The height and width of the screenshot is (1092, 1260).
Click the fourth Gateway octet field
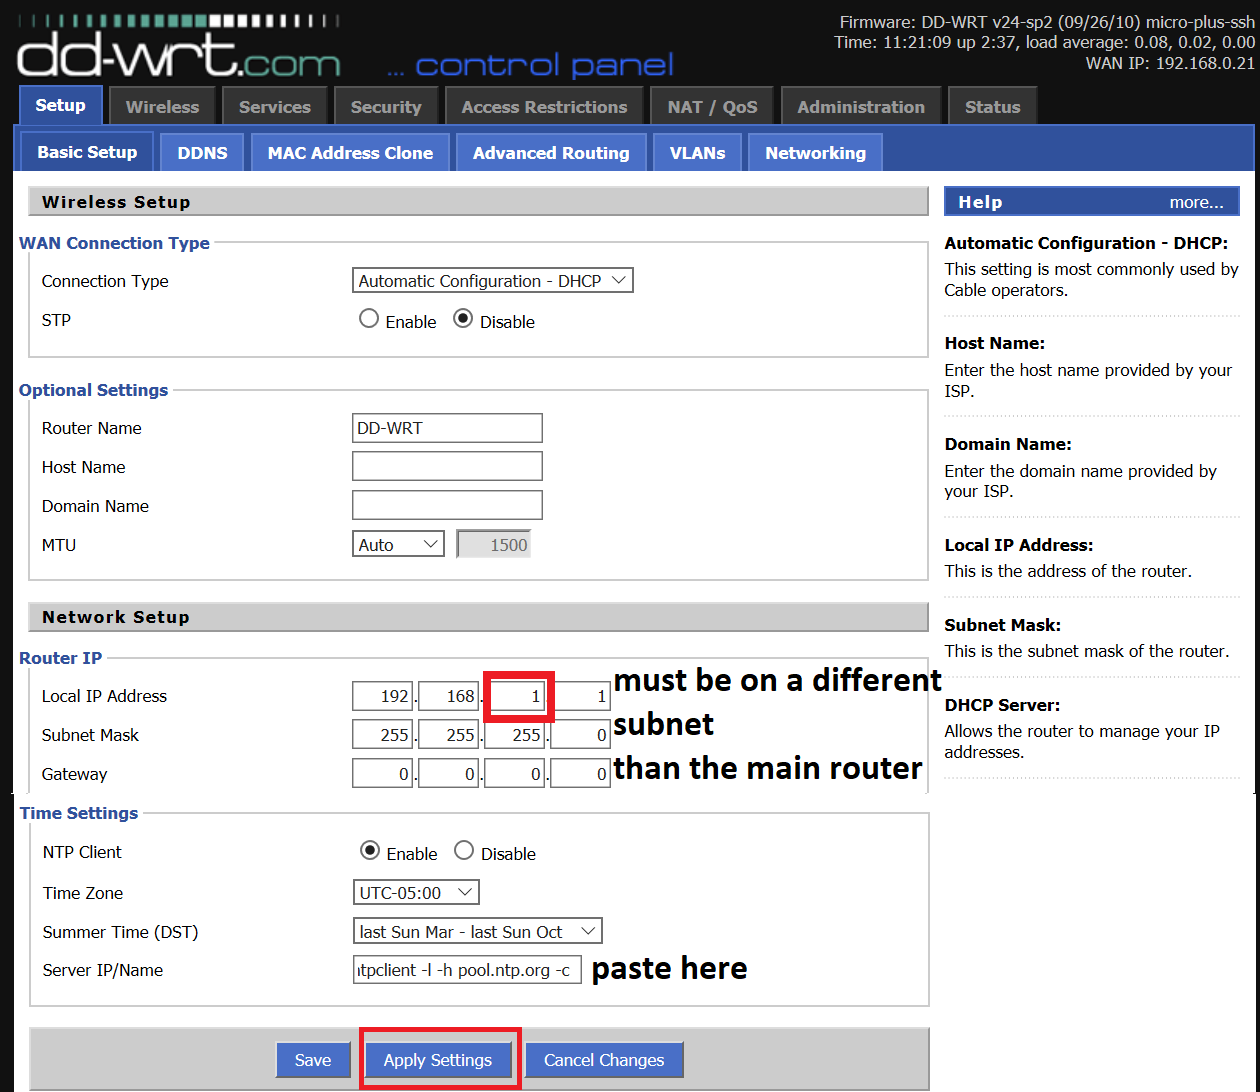pyautogui.click(x=580, y=774)
